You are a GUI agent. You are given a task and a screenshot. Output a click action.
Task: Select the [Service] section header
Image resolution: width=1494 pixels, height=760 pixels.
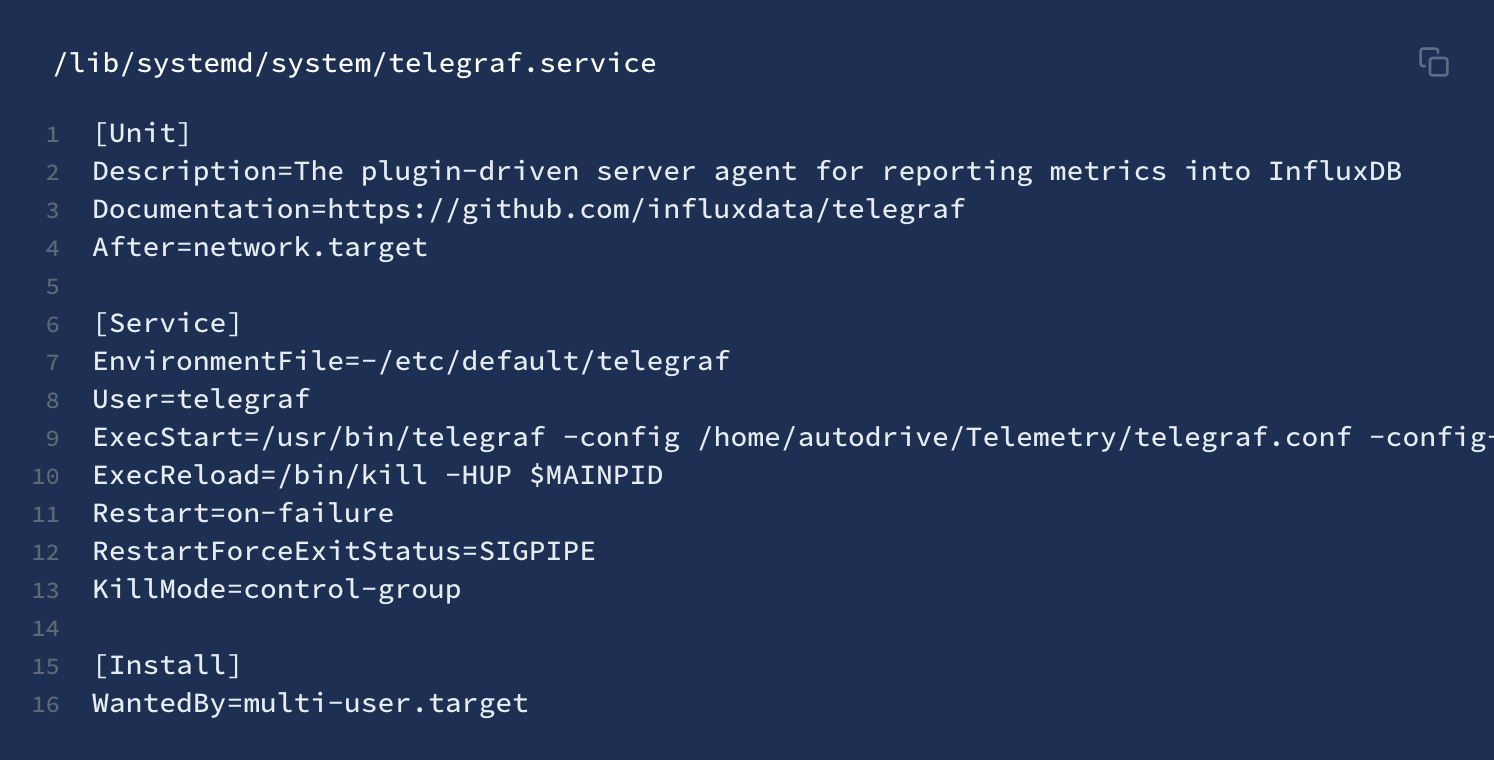click(x=167, y=323)
